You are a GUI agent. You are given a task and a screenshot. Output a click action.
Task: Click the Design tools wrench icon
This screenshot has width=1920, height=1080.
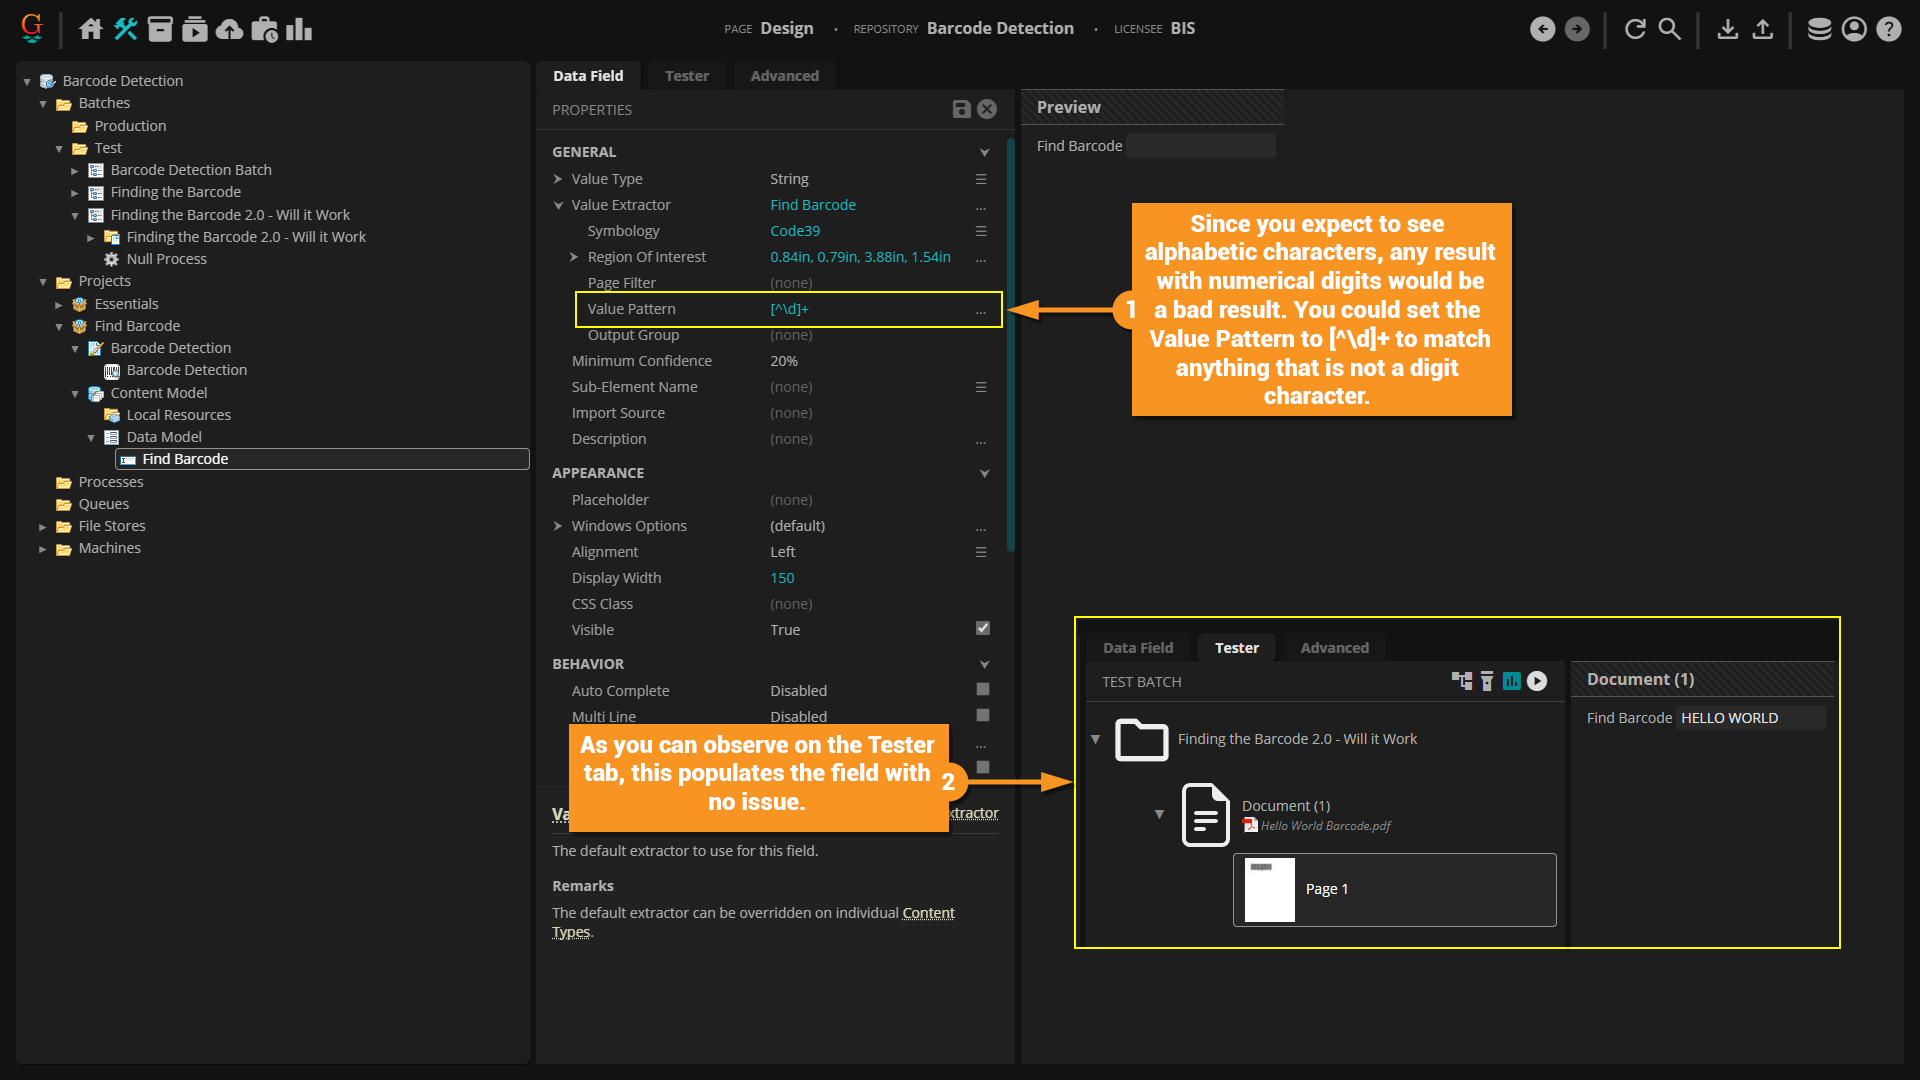tap(126, 29)
